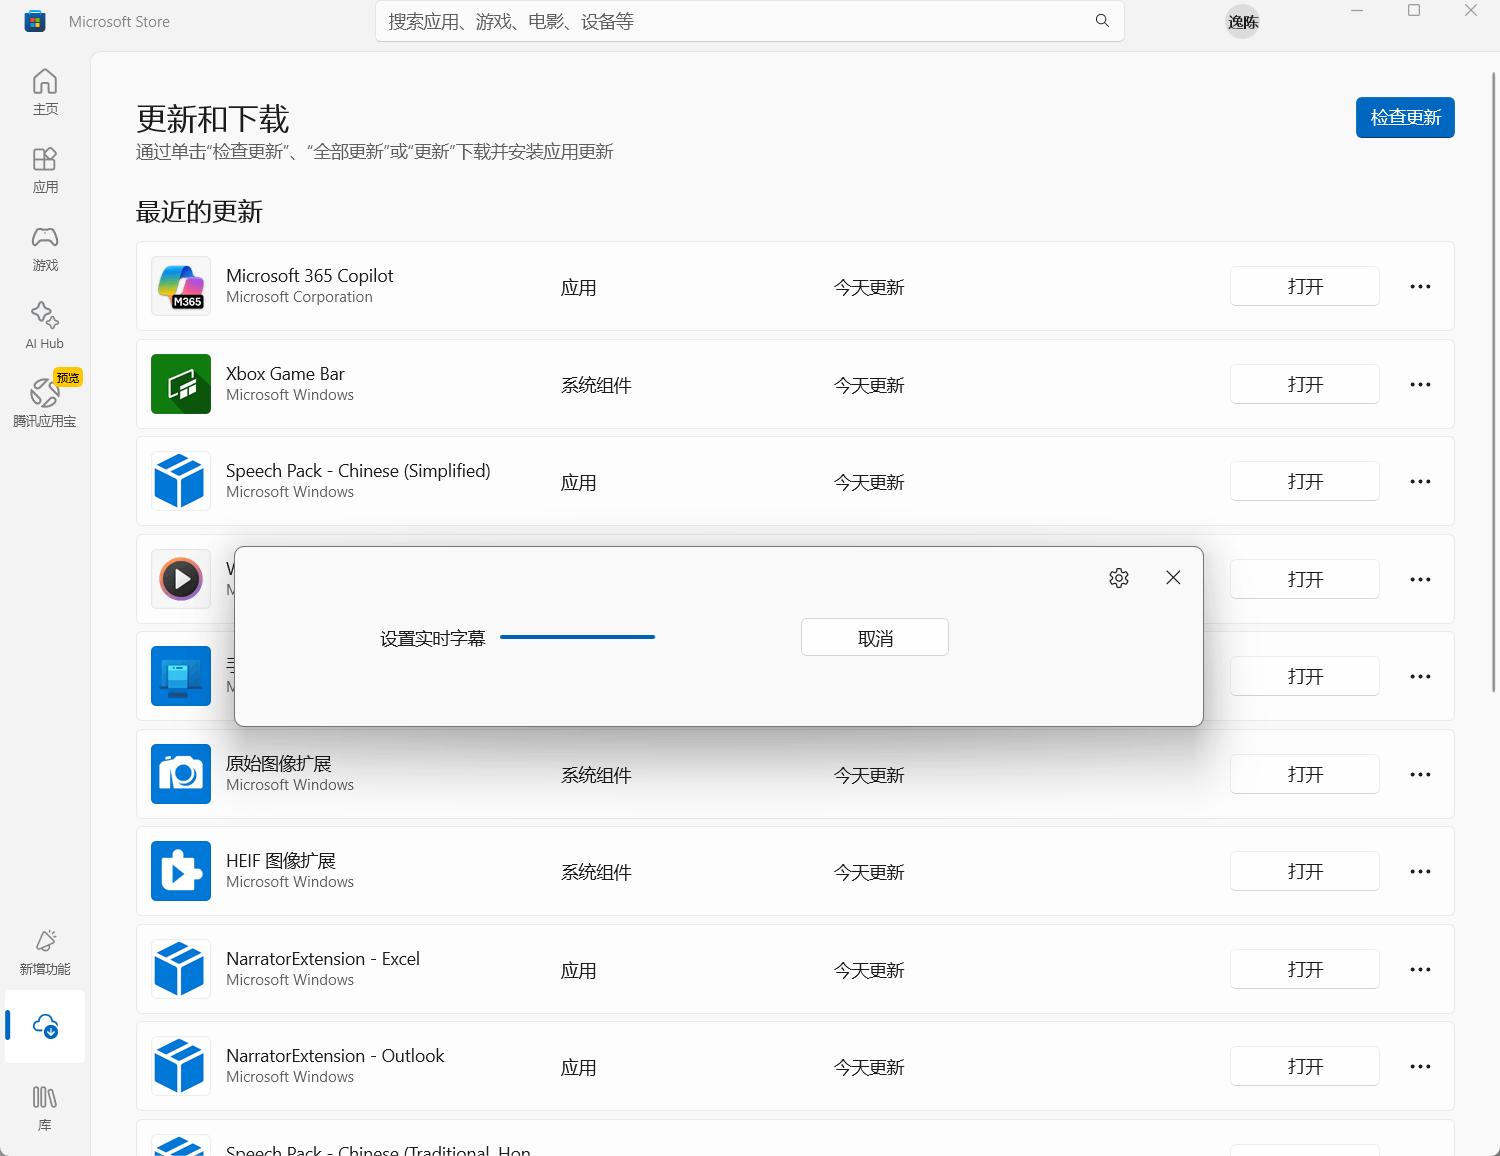Viewport: 1500px width, 1156px height.
Task: Click the 最近的更新 heading
Action: [x=199, y=212]
